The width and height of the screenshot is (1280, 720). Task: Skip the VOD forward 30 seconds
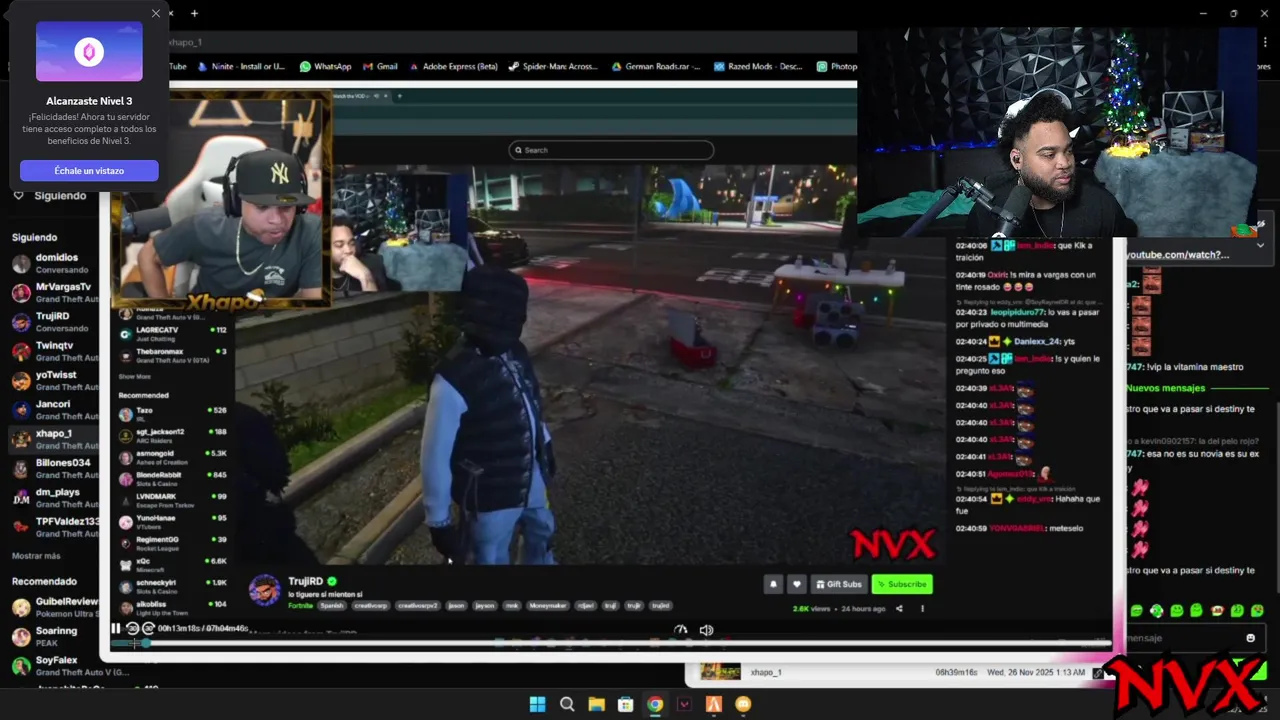(148, 629)
